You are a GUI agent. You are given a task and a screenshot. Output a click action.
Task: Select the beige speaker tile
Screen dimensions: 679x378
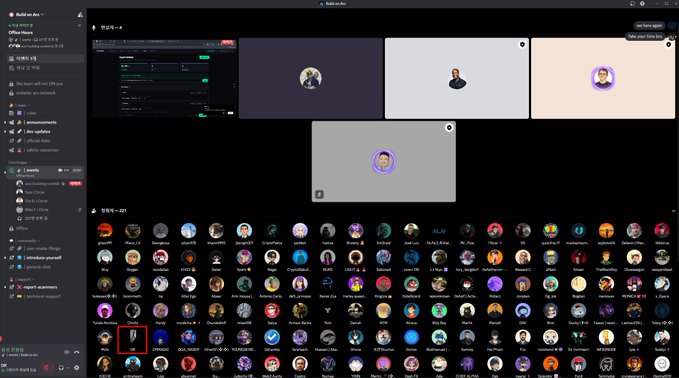click(603, 78)
